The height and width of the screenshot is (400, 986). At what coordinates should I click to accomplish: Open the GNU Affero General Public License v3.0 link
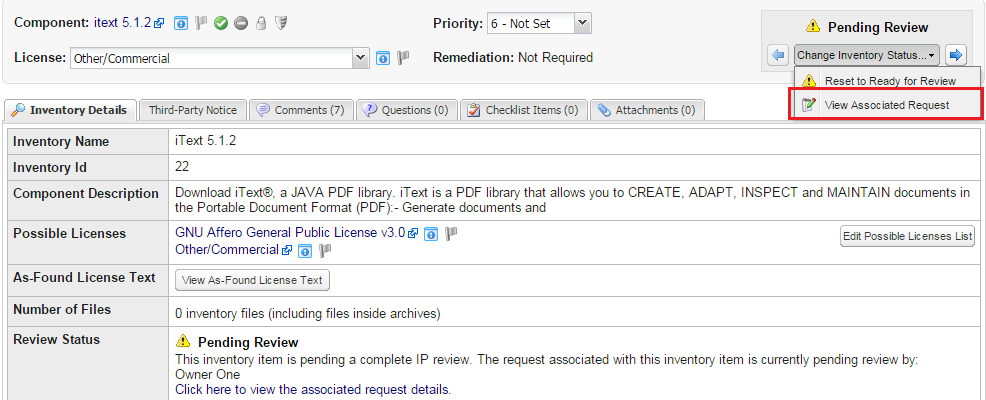click(x=290, y=233)
